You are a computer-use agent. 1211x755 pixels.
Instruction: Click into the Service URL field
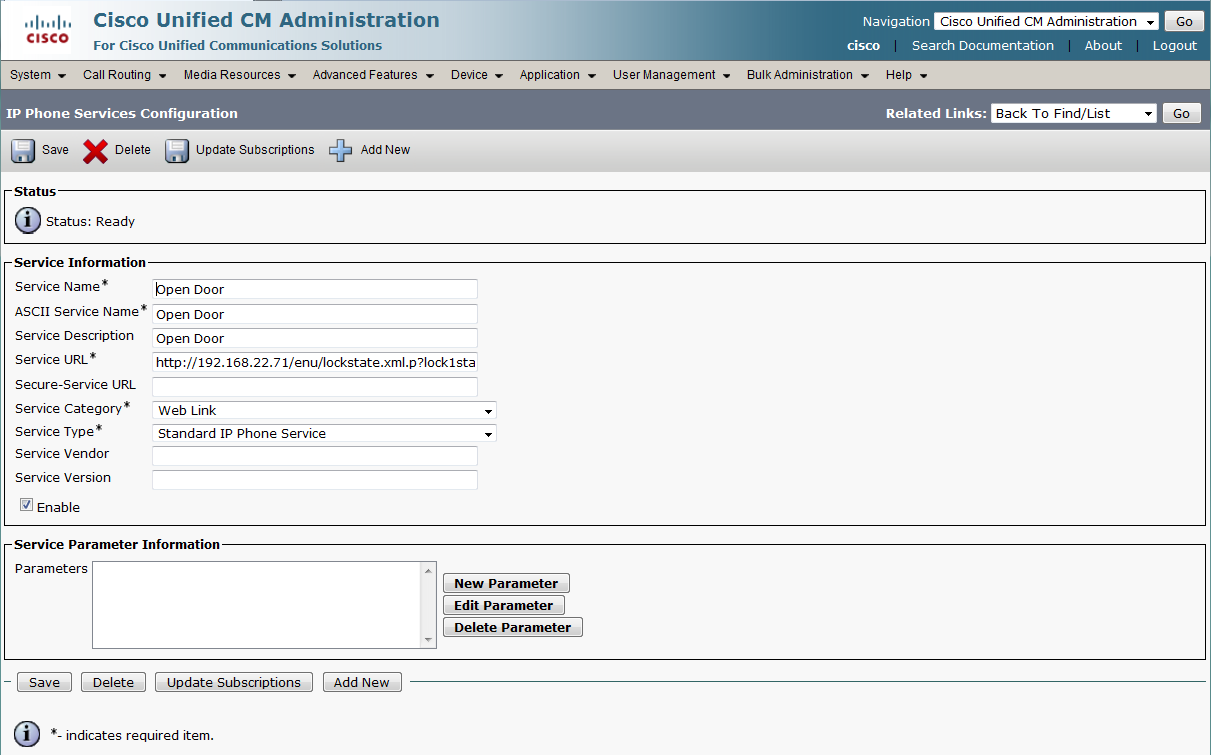(315, 362)
